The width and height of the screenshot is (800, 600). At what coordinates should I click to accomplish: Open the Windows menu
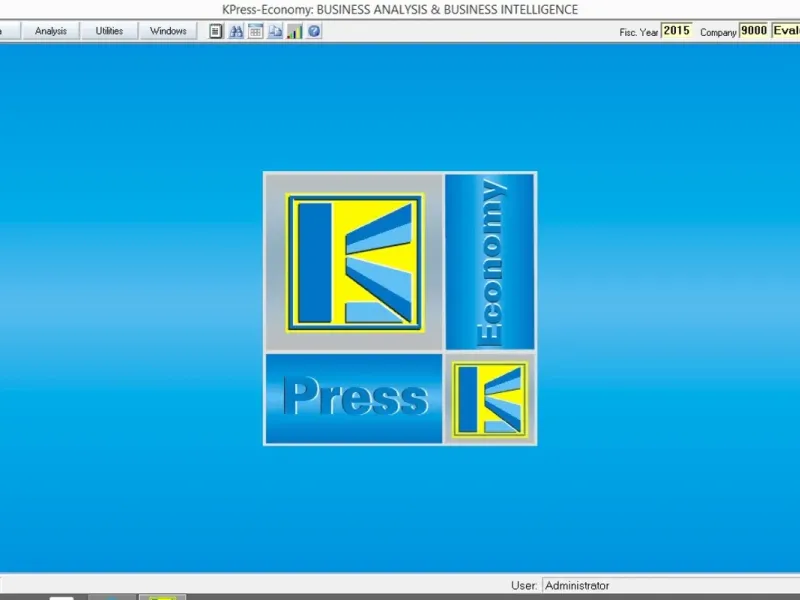(168, 31)
